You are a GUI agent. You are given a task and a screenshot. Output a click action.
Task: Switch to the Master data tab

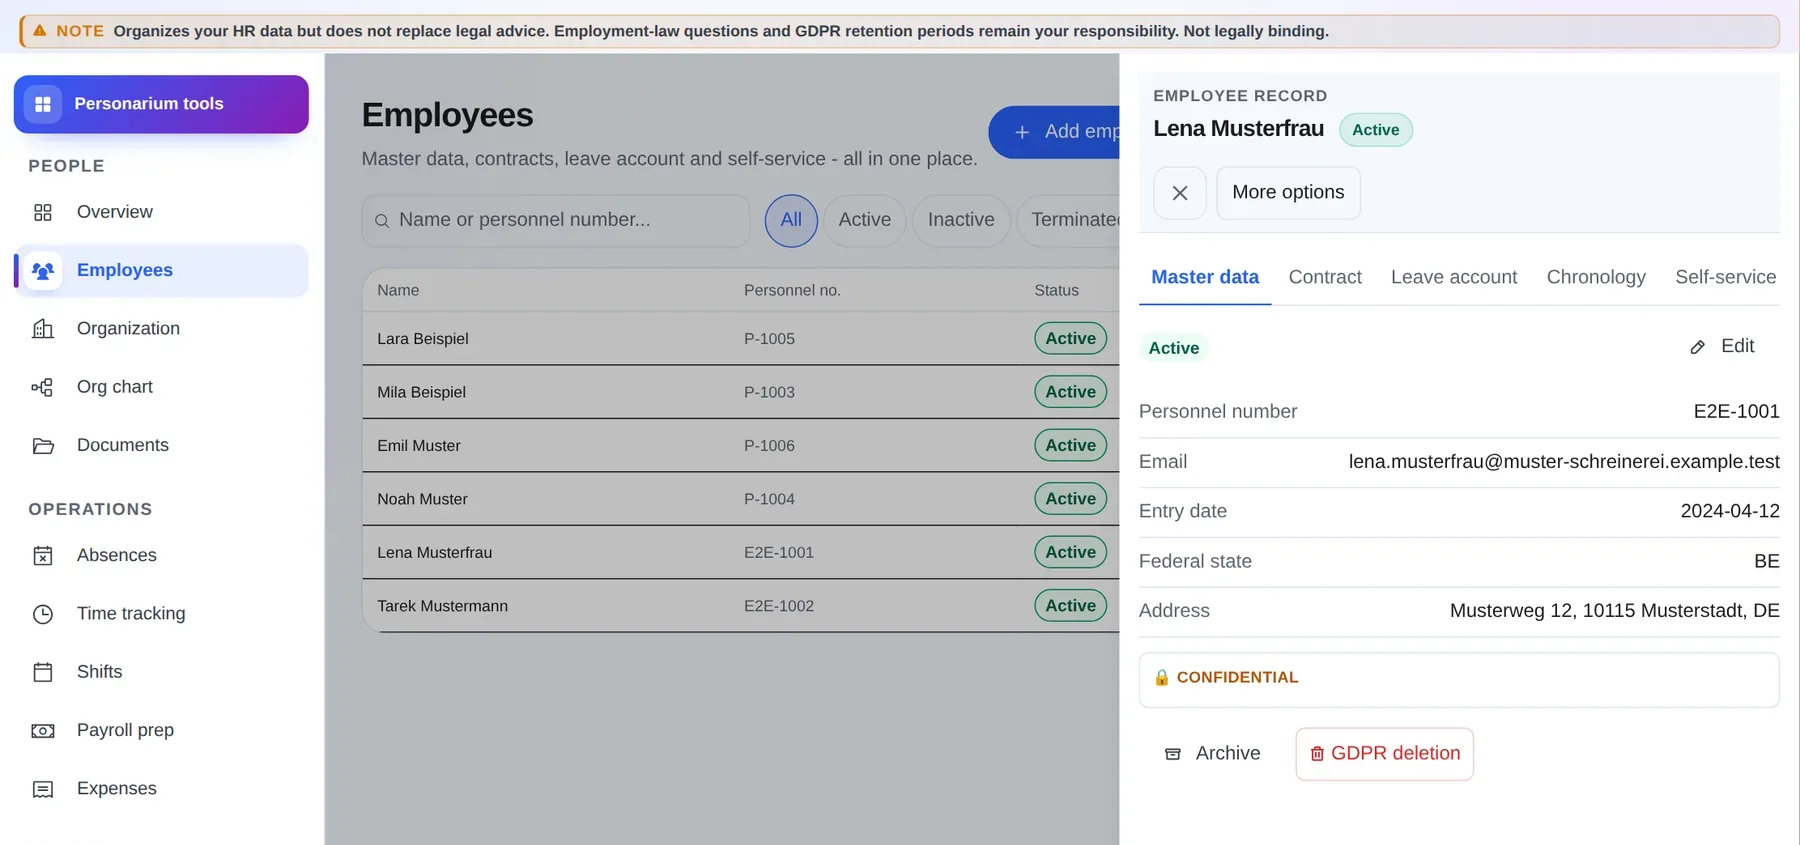click(x=1205, y=277)
